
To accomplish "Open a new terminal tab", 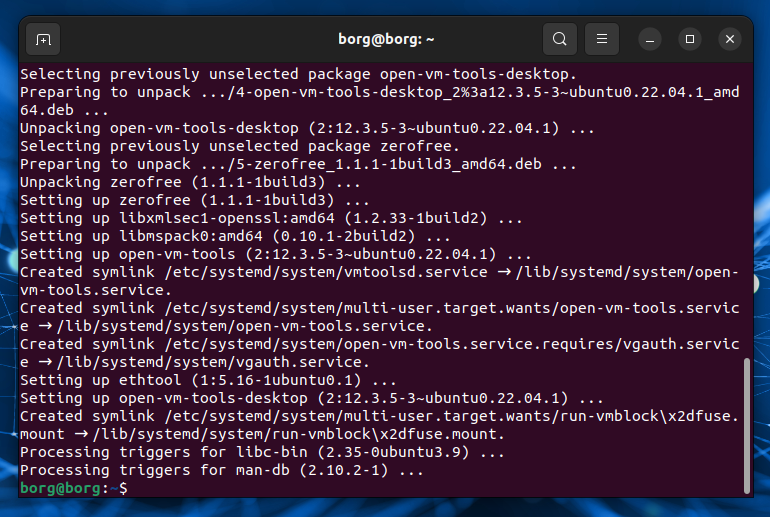I will (43, 39).
